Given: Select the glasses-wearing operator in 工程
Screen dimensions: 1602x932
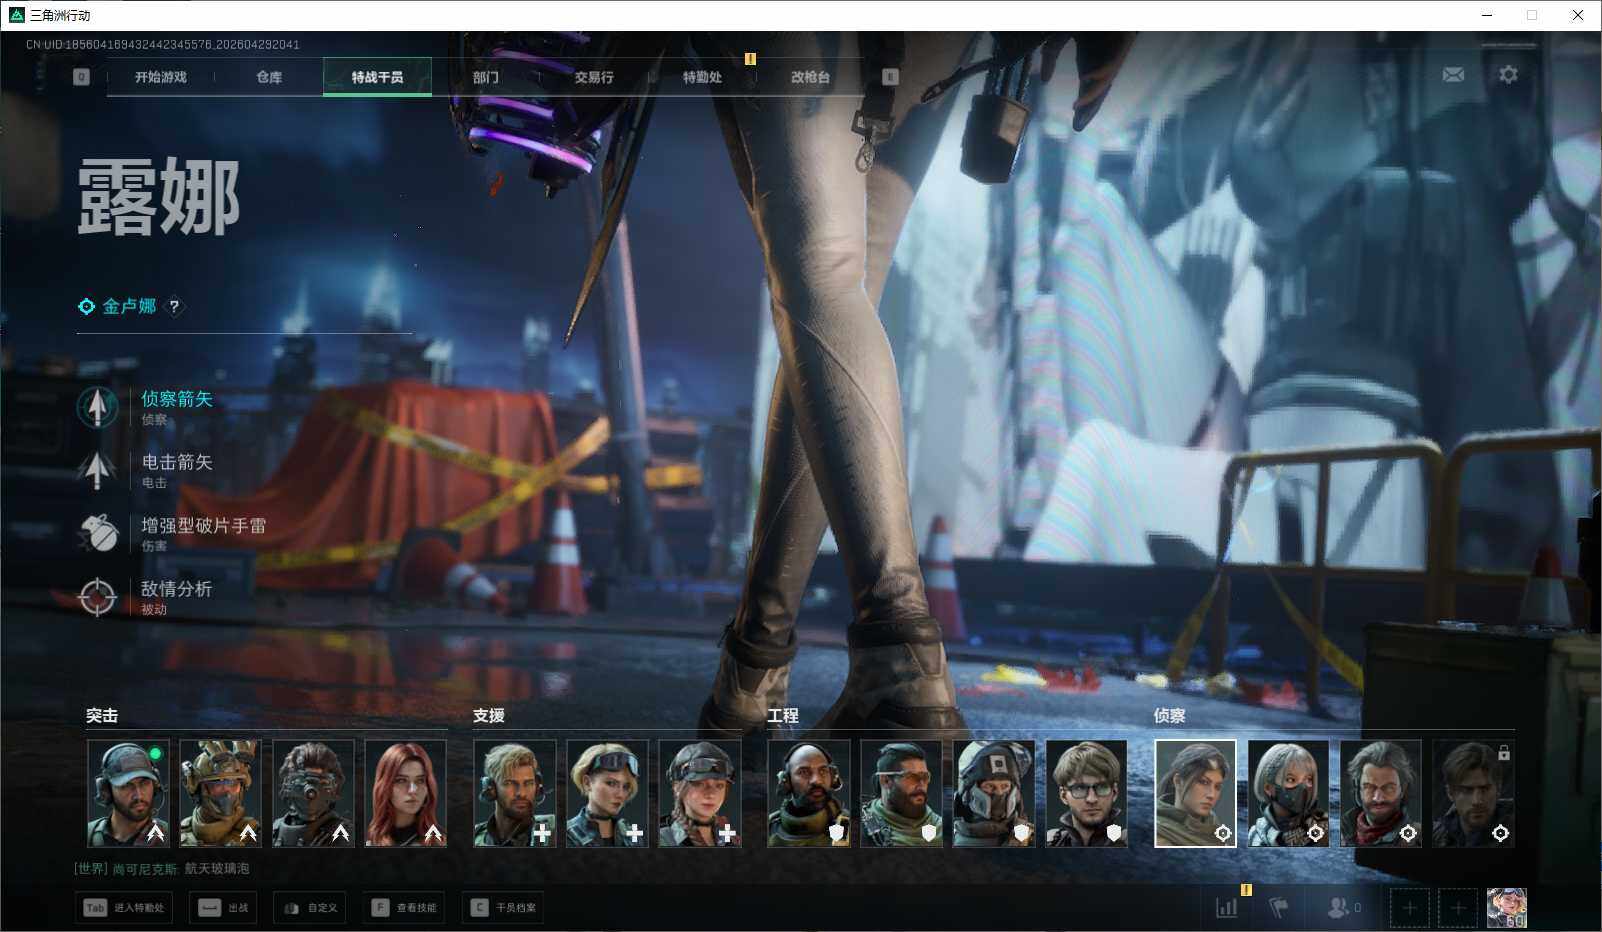Looking at the screenshot, I should point(1086,793).
